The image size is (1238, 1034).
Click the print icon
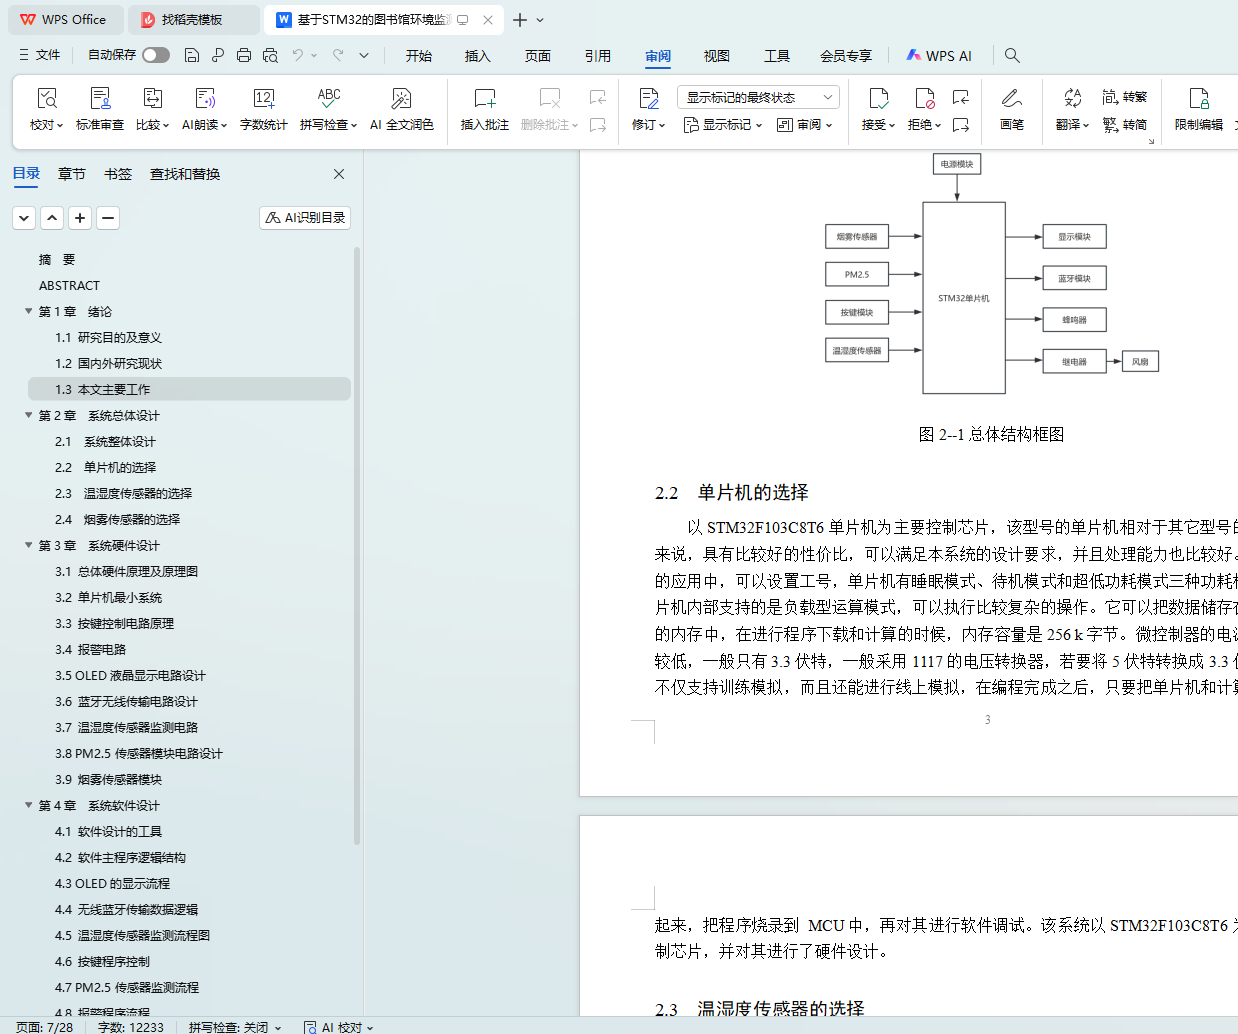click(244, 55)
